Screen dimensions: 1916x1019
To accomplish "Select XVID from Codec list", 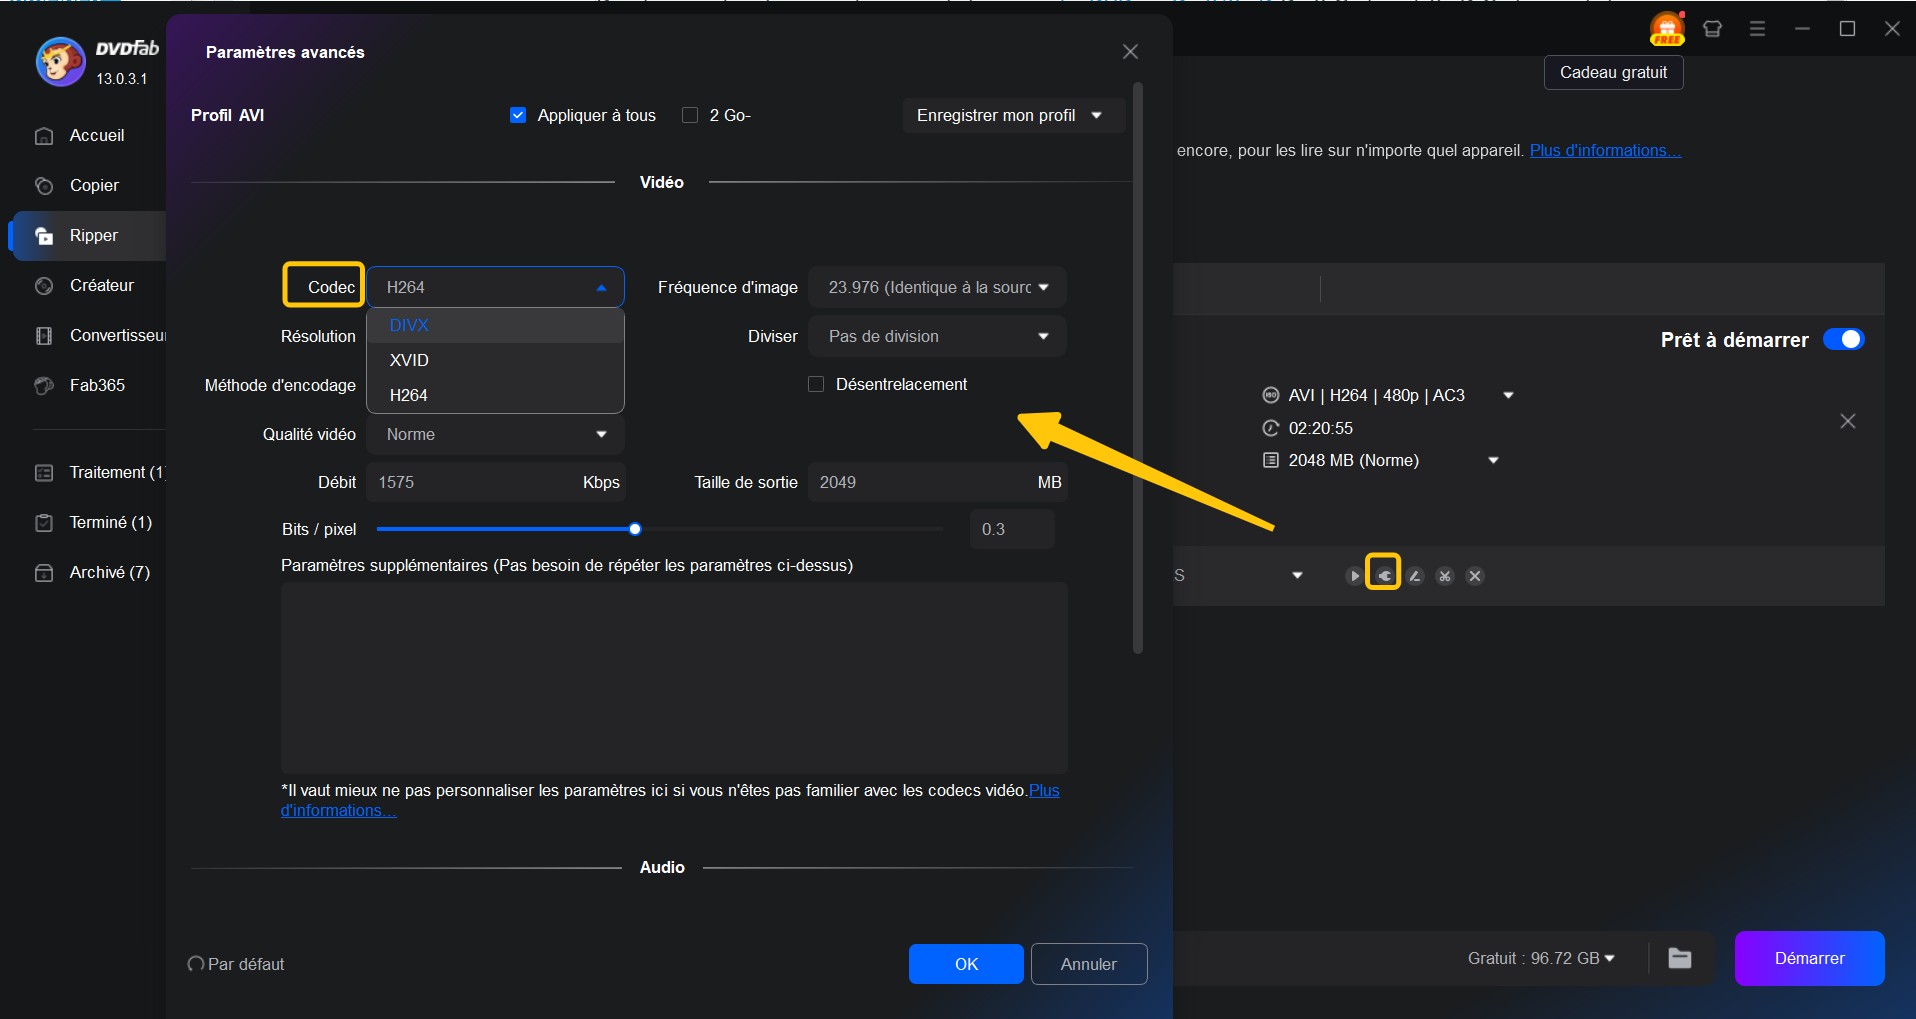I will [496, 360].
